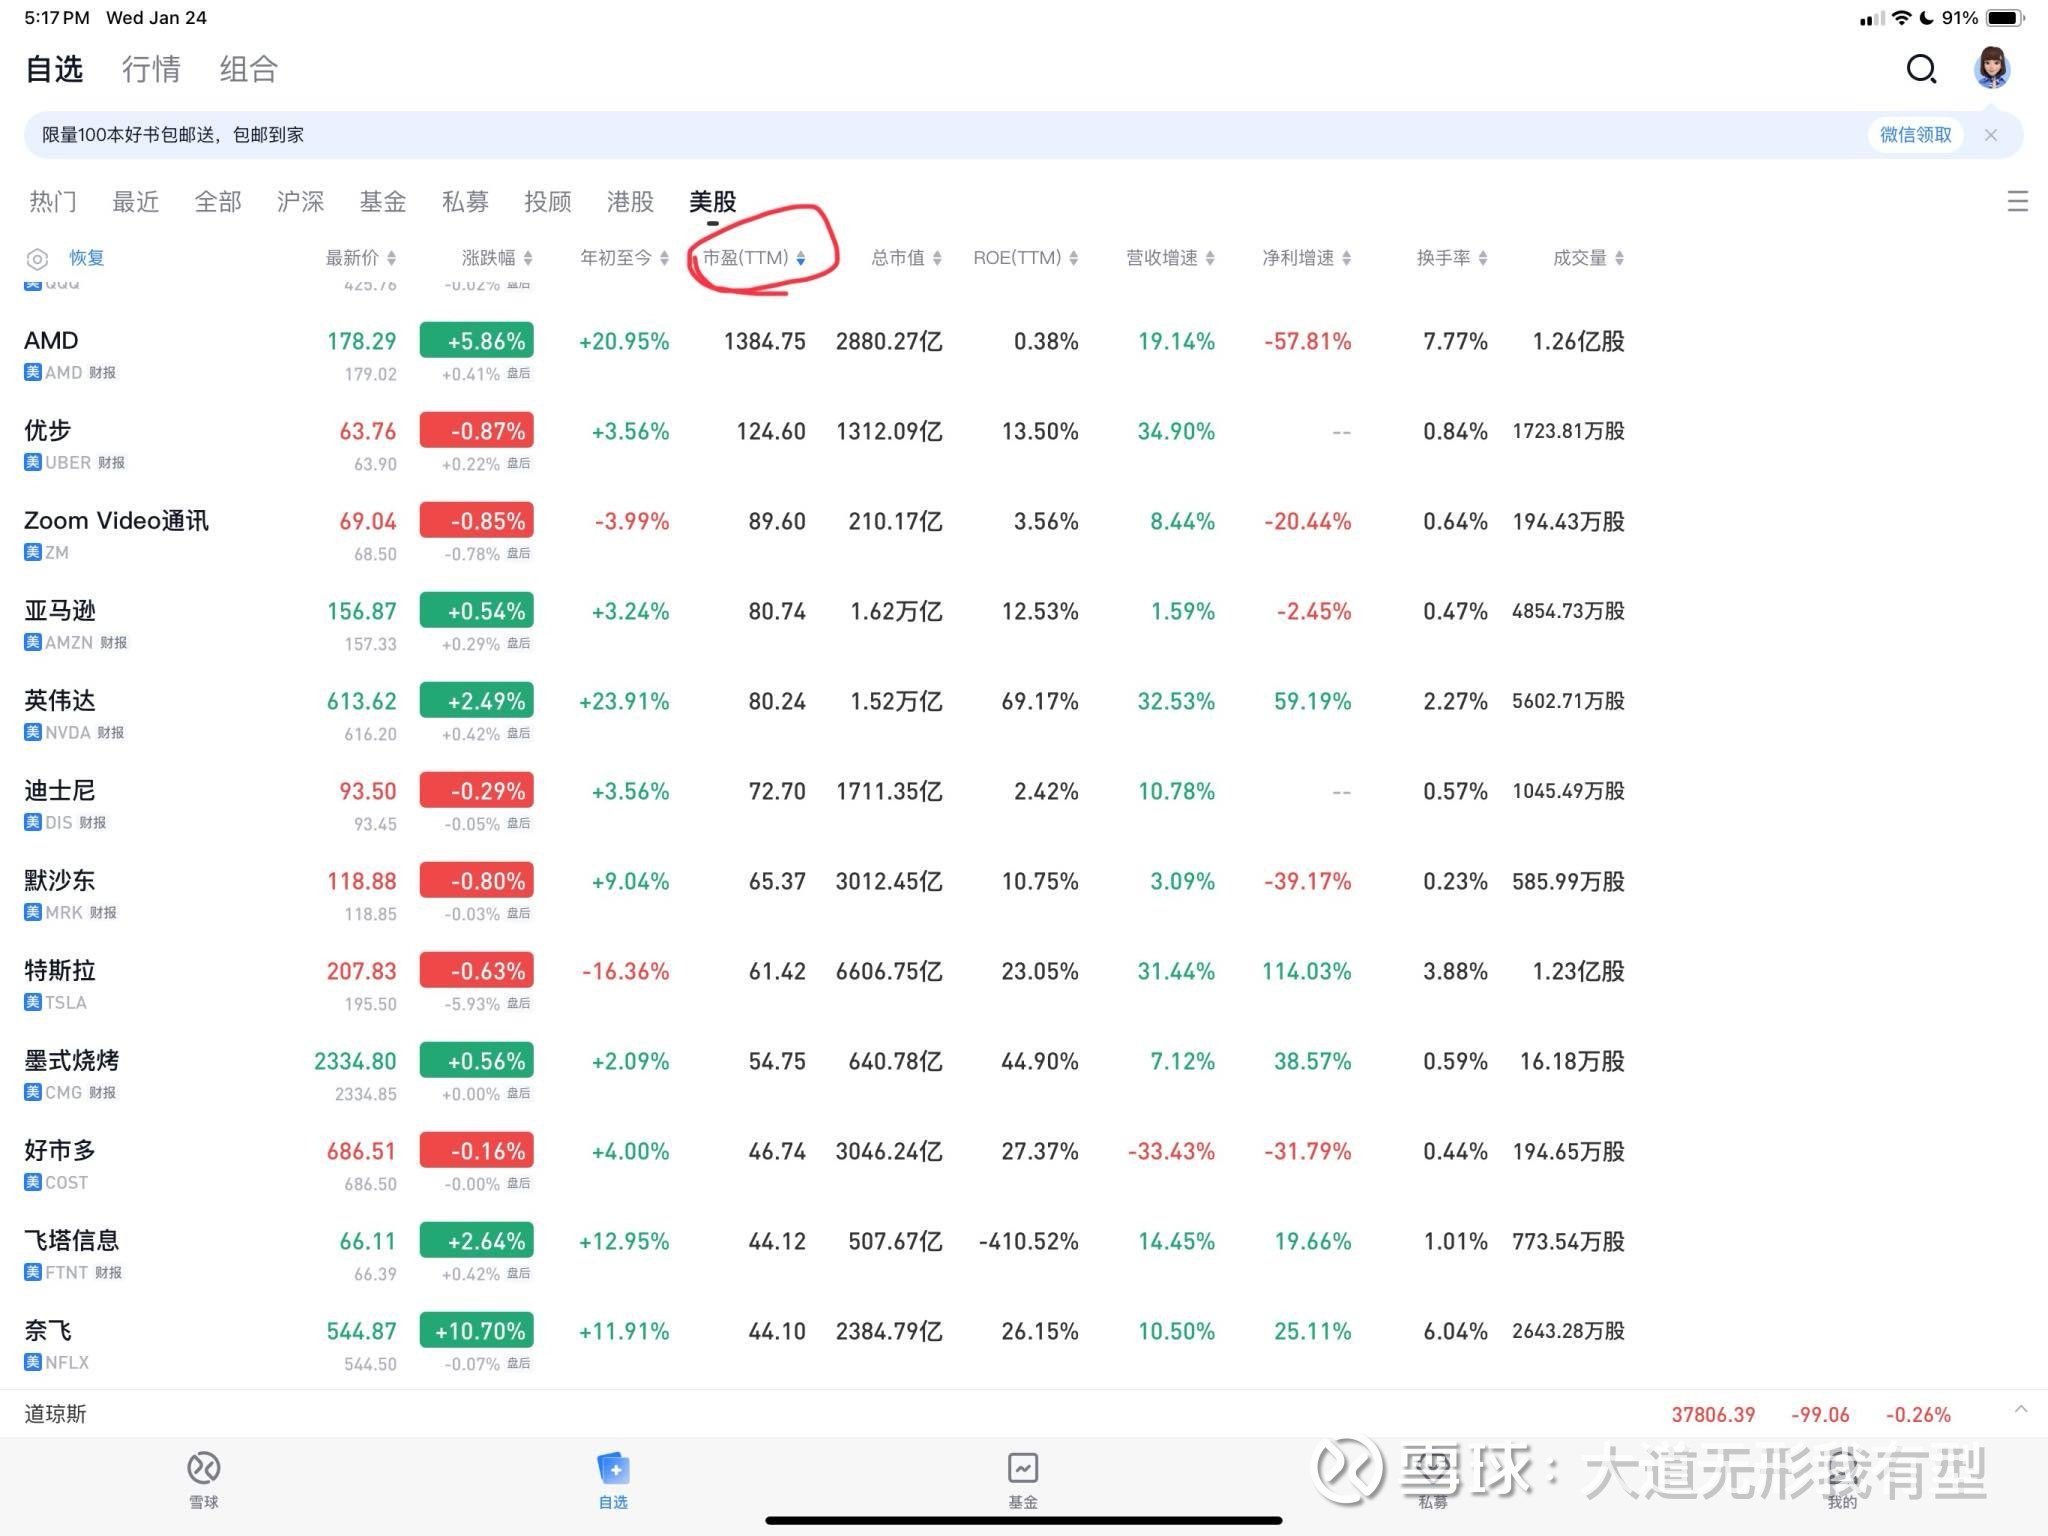Image resolution: width=2048 pixels, height=1536 pixels.
Task: Switch to the 组合 top tab
Action: pos(248,69)
